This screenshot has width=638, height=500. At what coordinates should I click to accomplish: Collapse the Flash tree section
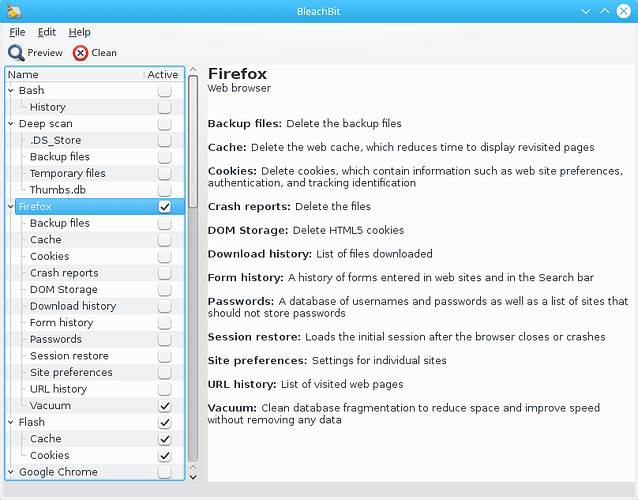click(x=11, y=423)
